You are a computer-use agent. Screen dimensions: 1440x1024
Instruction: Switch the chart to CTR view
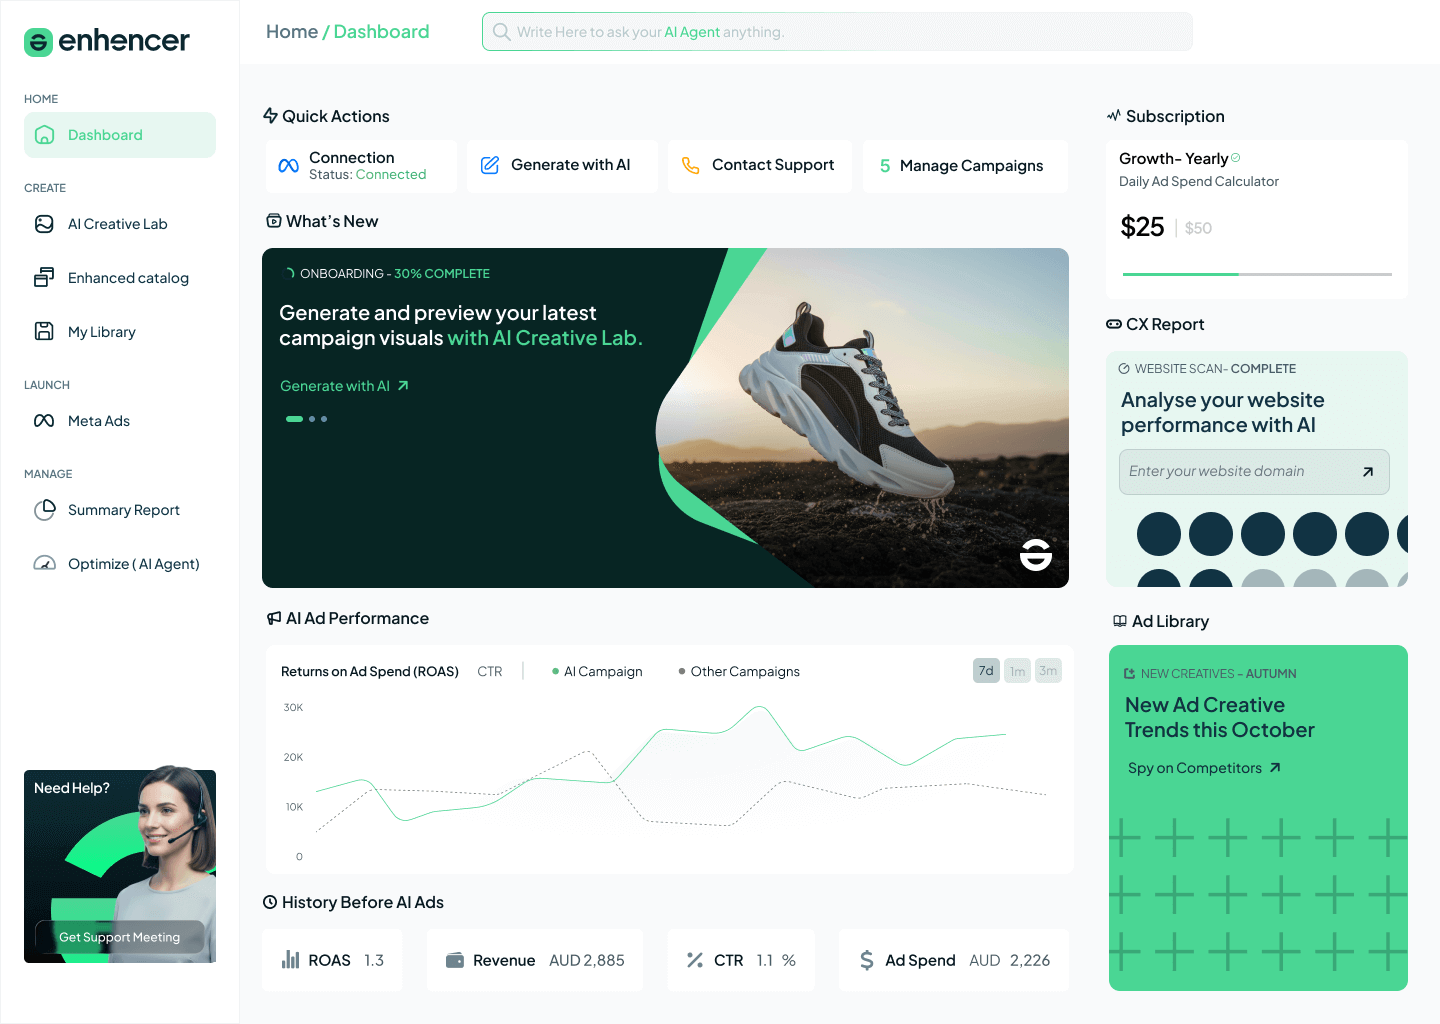click(x=489, y=671)
